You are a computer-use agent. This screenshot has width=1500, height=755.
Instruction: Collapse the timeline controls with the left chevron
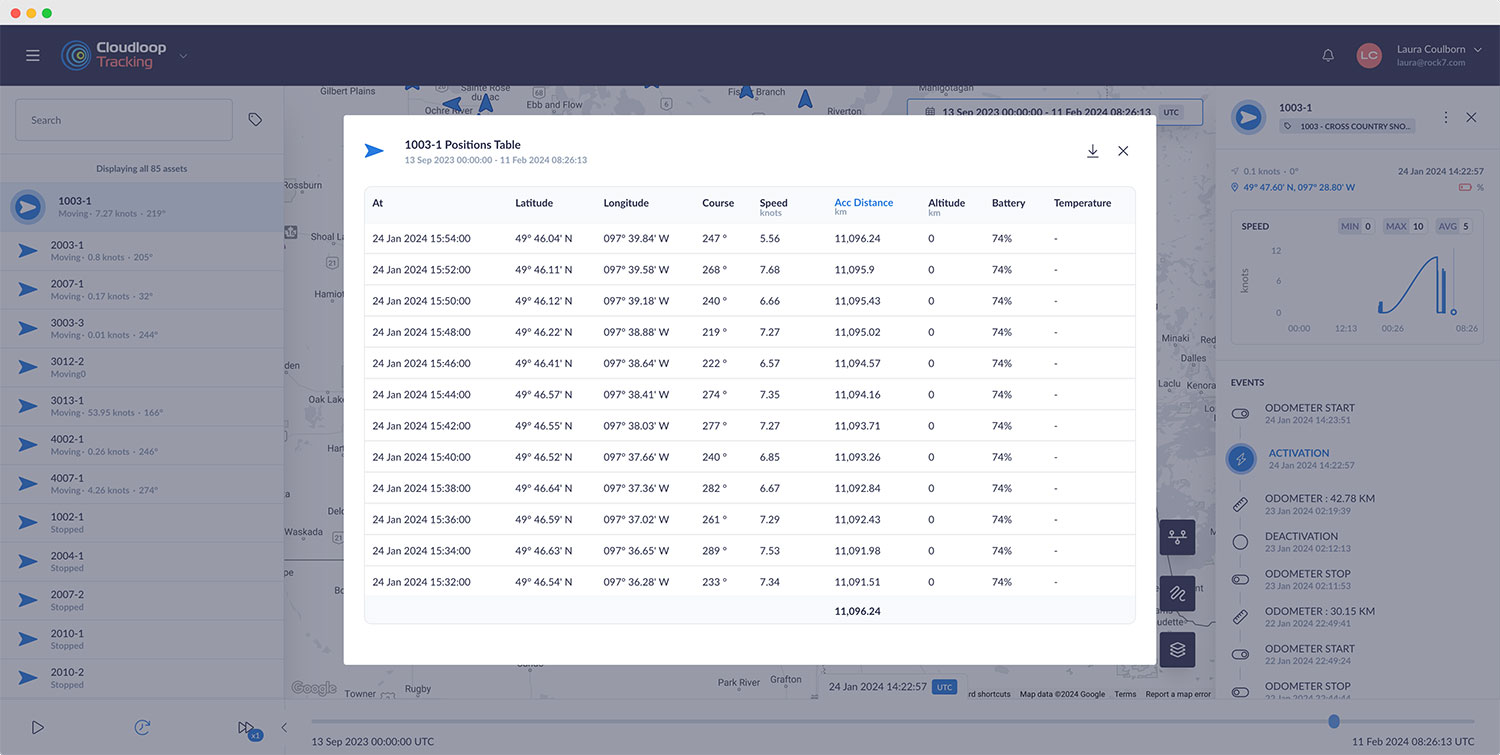tap(283, 727)
